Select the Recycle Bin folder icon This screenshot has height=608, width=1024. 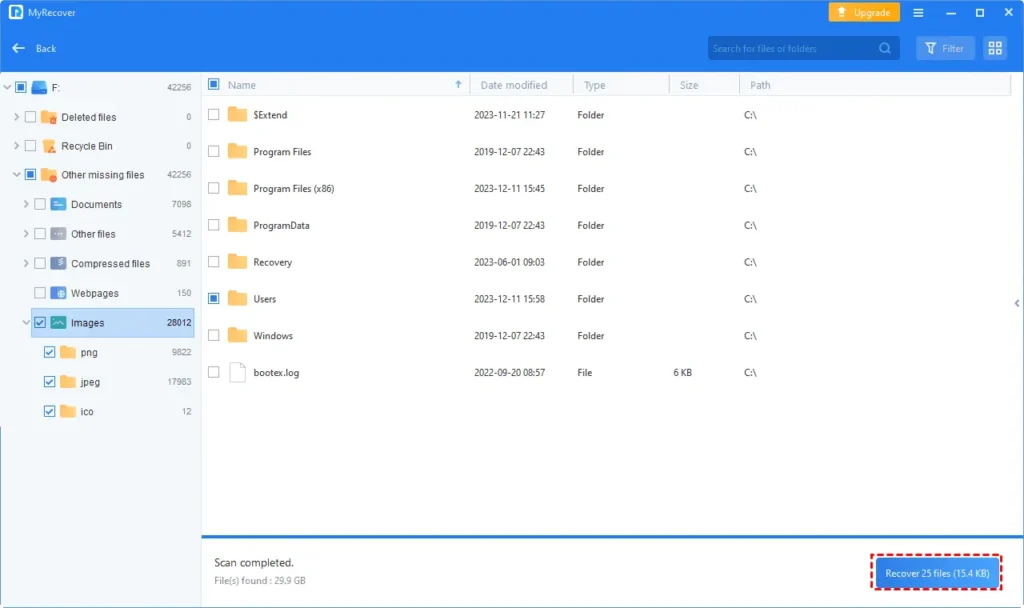(x=49, y=146)
